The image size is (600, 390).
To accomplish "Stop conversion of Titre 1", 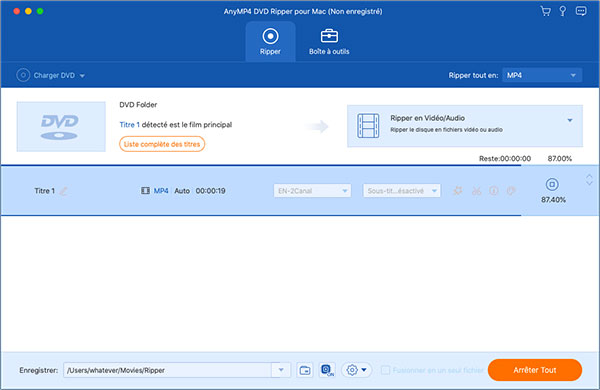I will click(552, 184).
